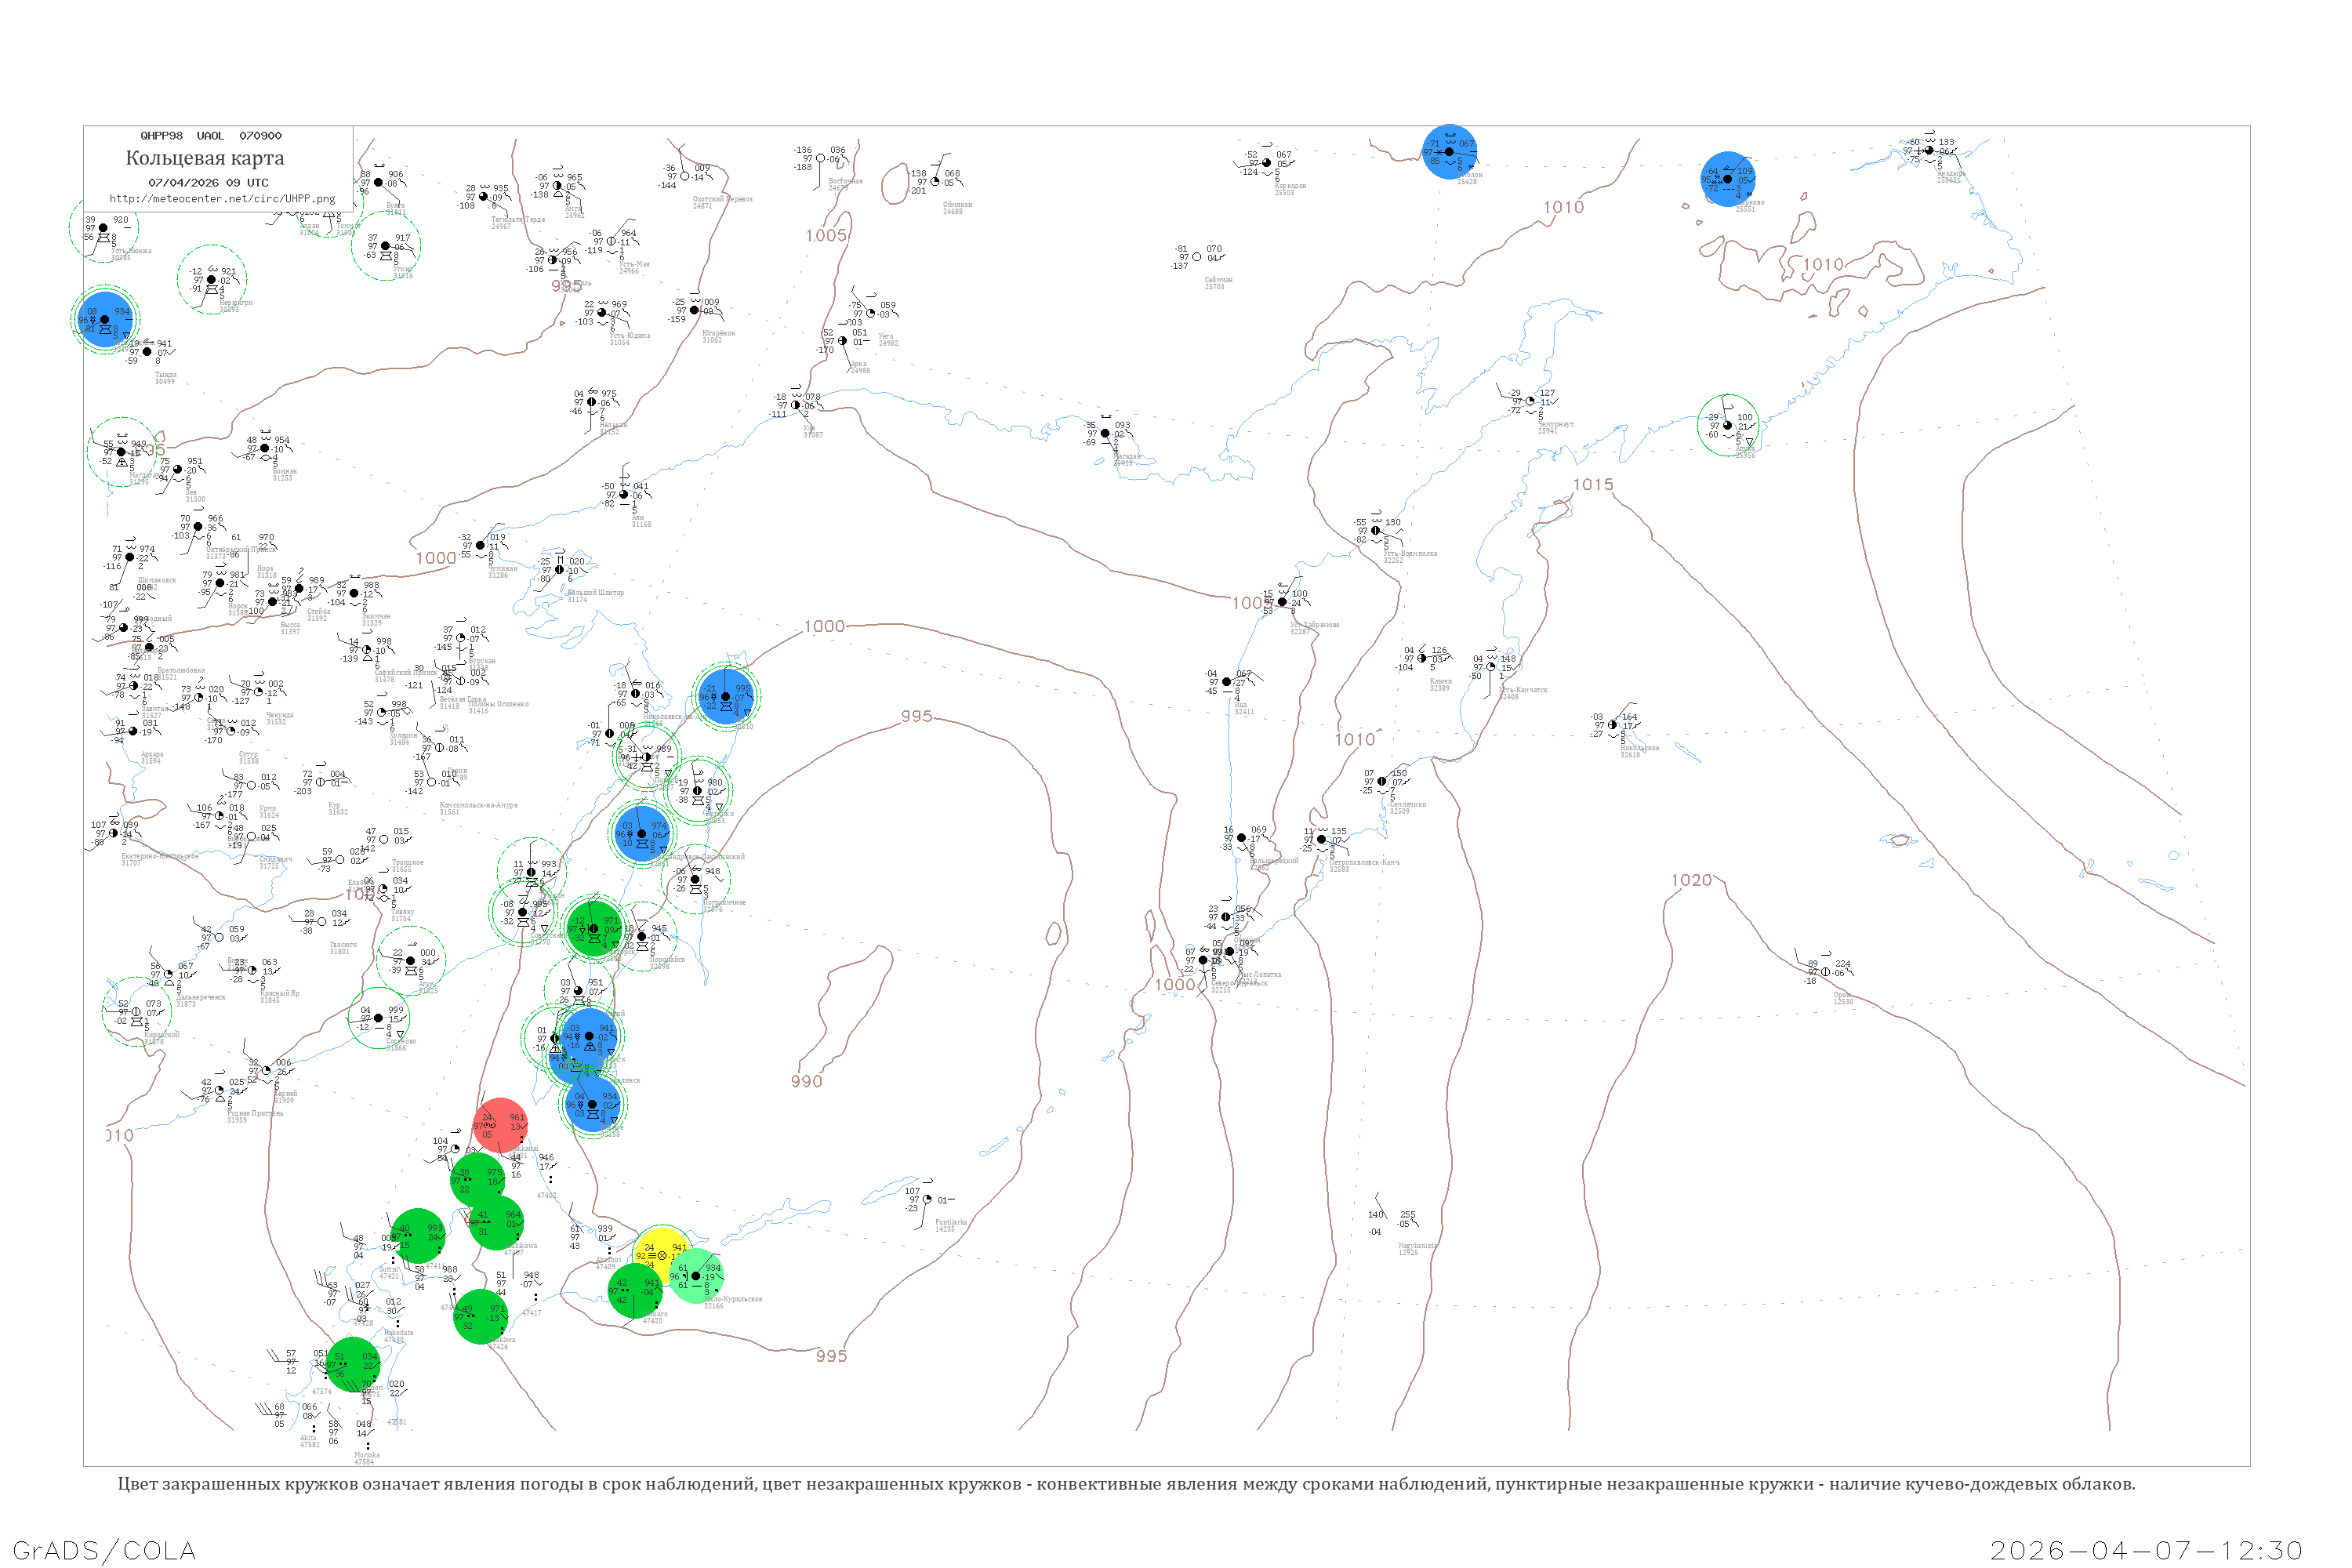Click the 1015 isobar label

(x=1592, y=485)
